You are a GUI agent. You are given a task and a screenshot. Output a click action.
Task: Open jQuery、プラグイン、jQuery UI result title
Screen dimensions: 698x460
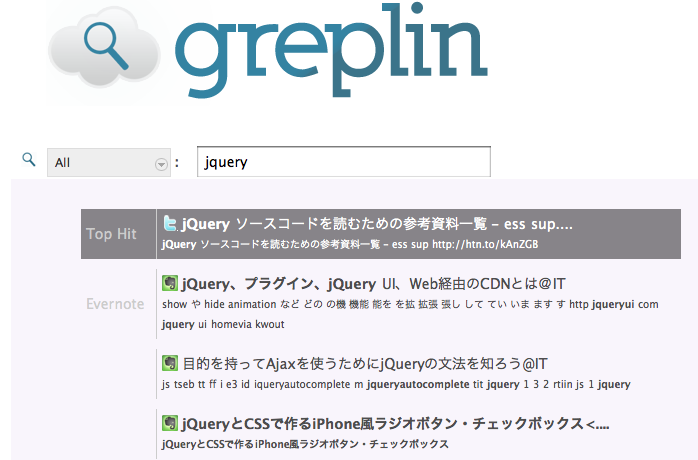[373, 284]
